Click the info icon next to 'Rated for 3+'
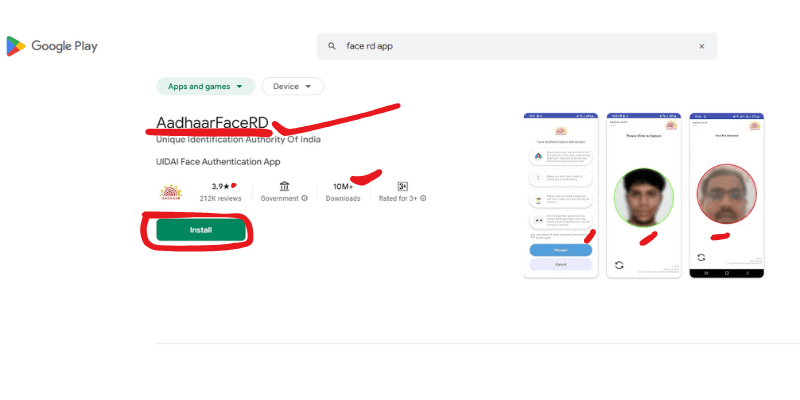This screenshot has width=800, height=400. pyautogui.click(x=423, y=198)
